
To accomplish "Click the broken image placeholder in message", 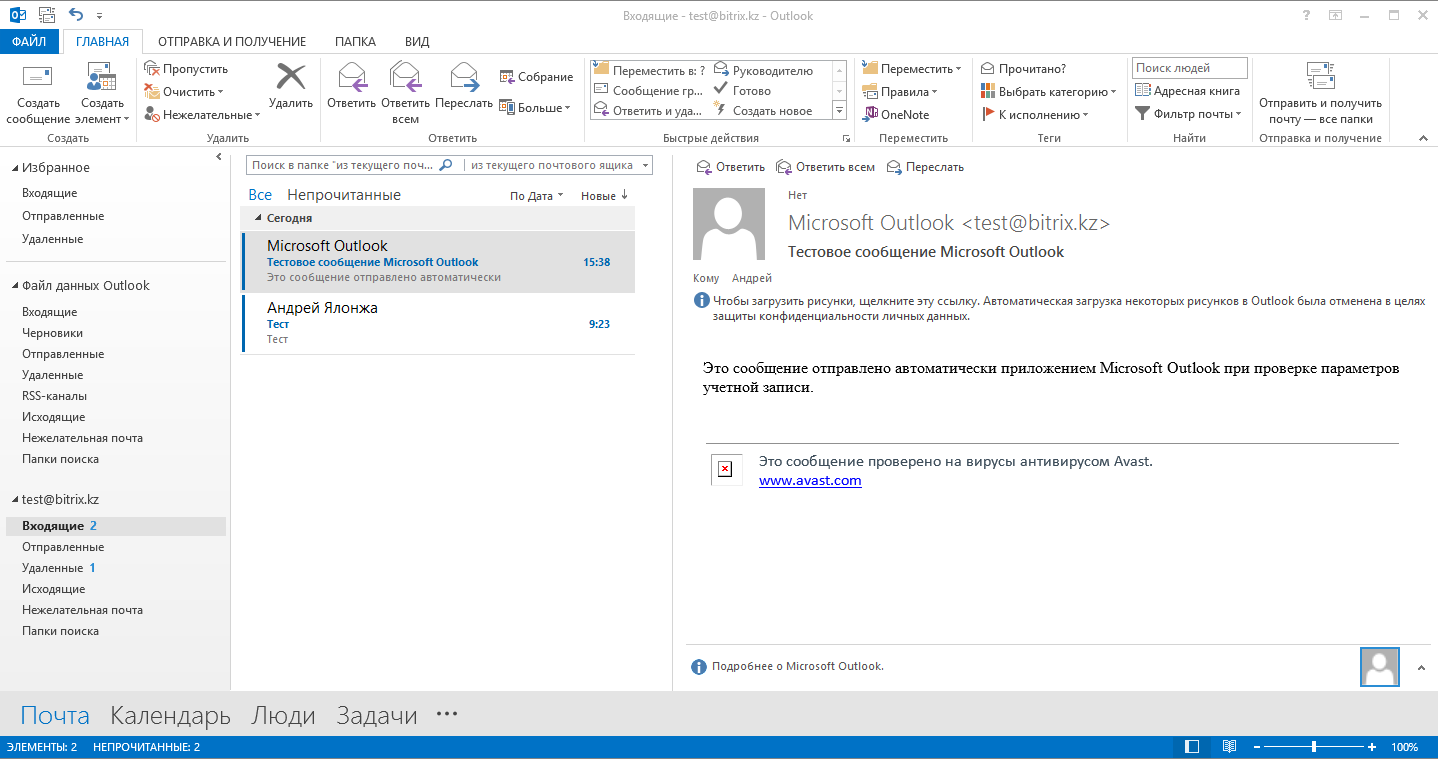I will pos(726,469).
